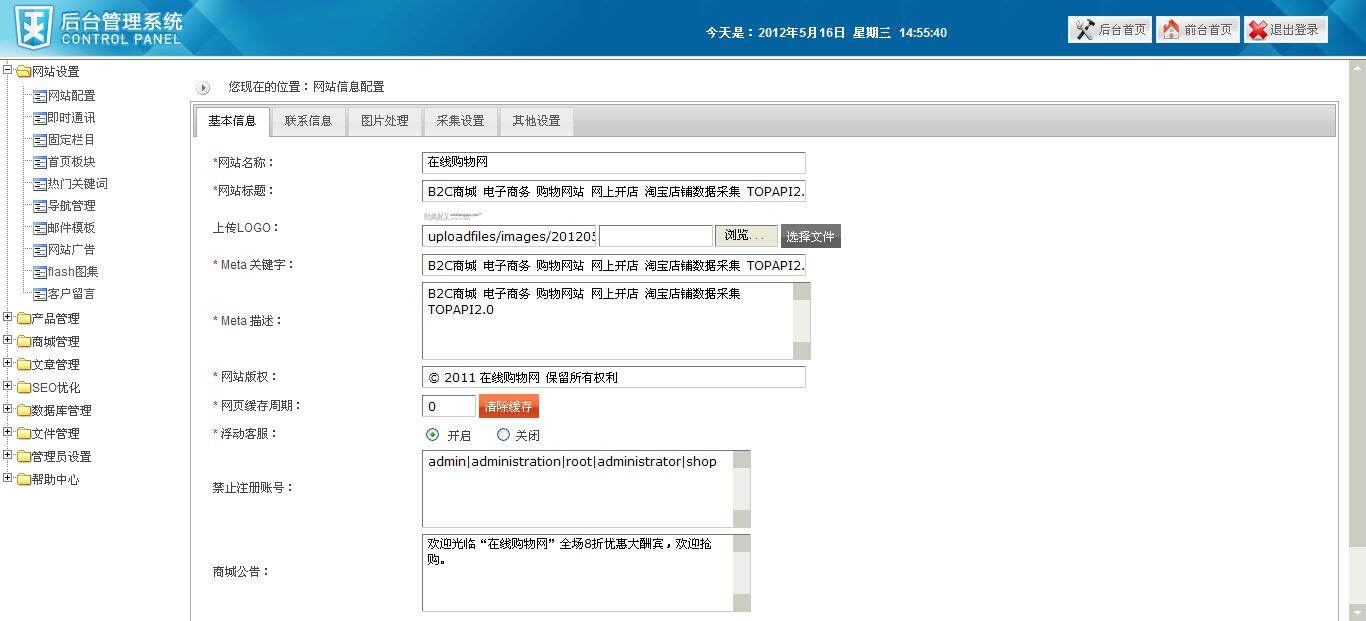Select the 关闭 radio for 浮动客服
Image resolution: width=1366 pixels, height=621 pixels.
[x=504, y=435]
